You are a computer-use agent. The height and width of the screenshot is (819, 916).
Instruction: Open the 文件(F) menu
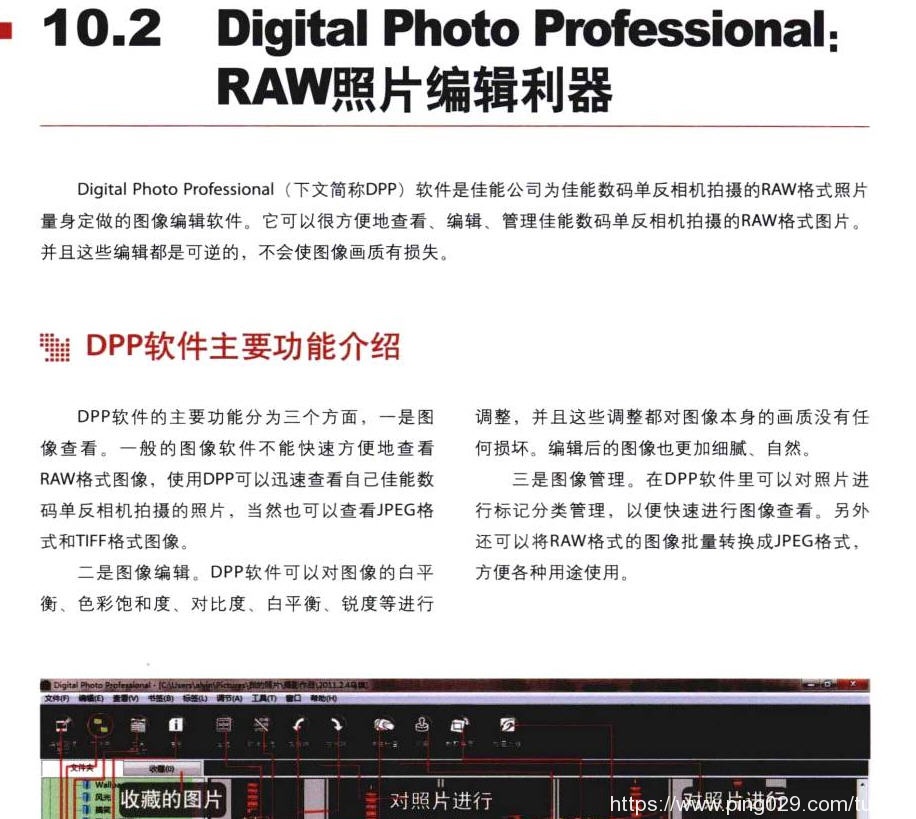57,698
